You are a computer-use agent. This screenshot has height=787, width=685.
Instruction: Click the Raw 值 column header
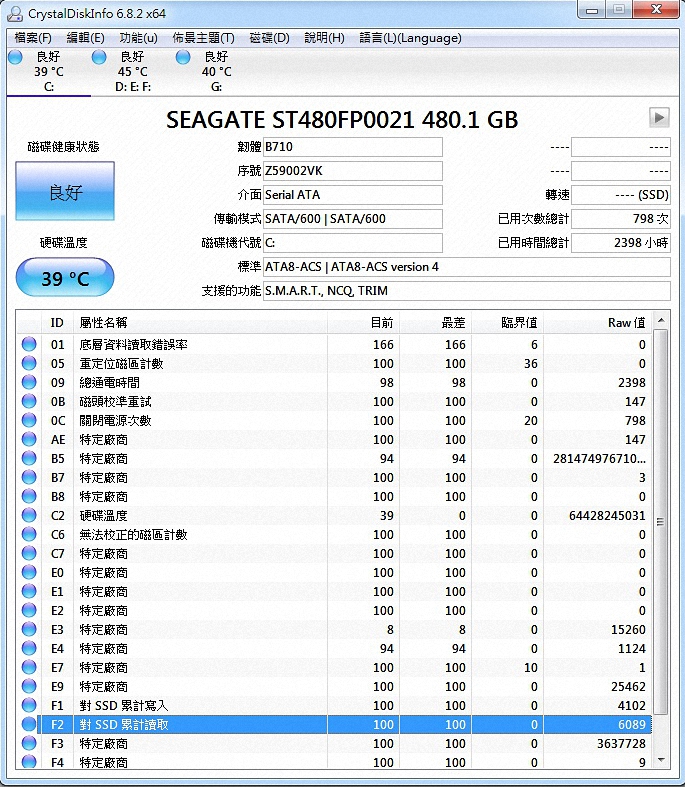tap(598, 323)
